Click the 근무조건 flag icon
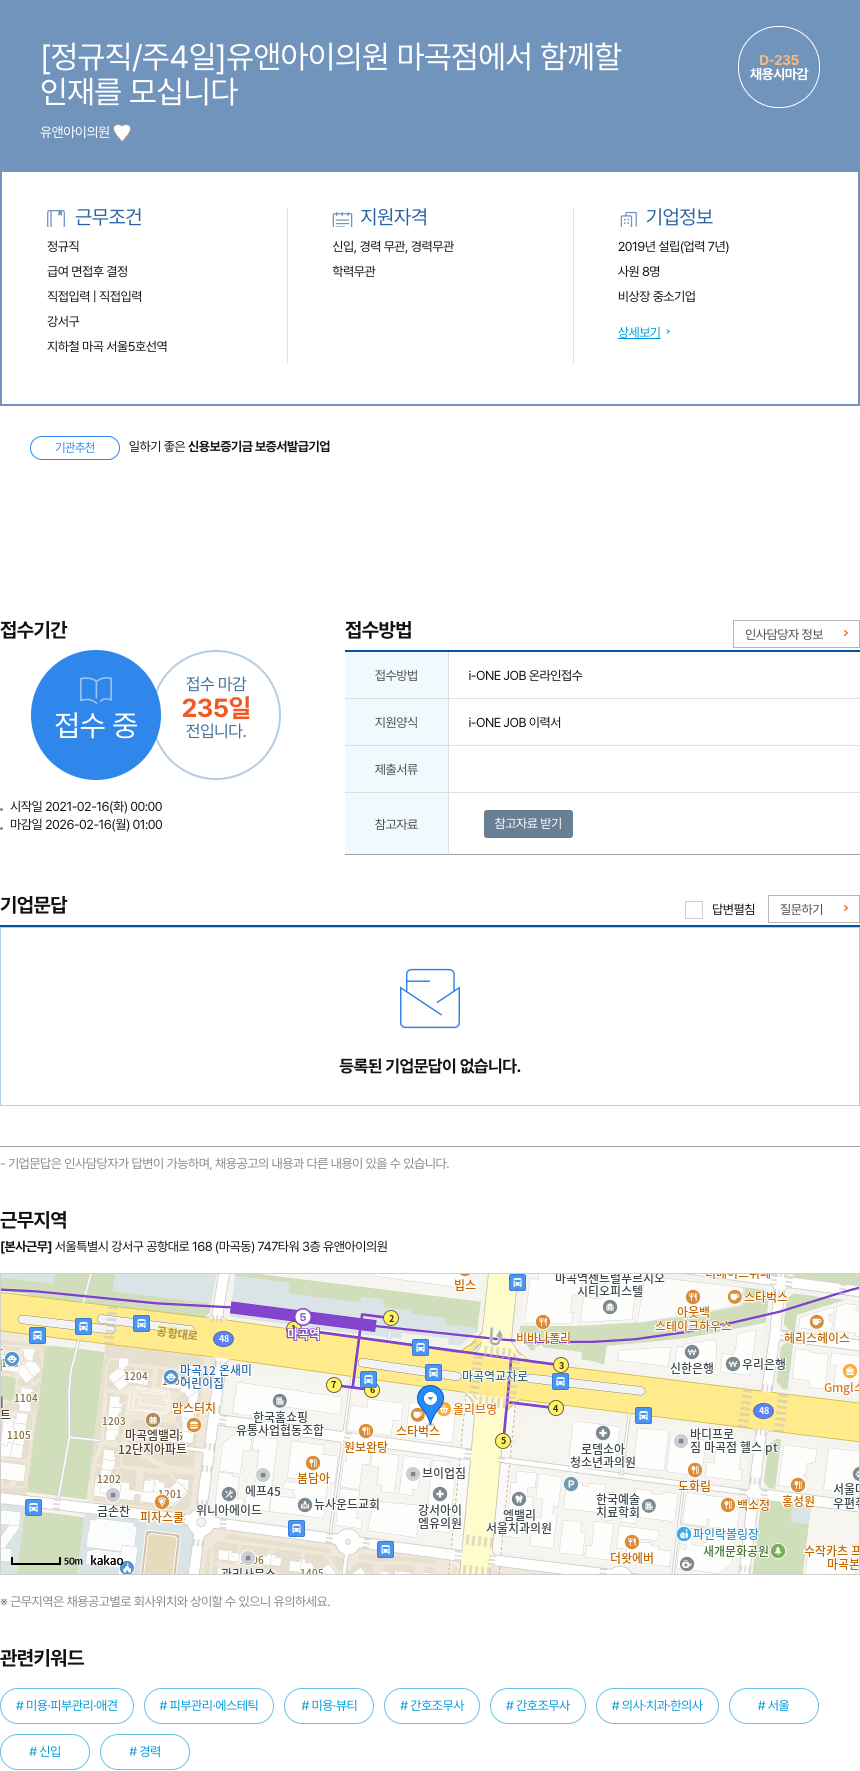The image size is (860, 1771). 56,218
